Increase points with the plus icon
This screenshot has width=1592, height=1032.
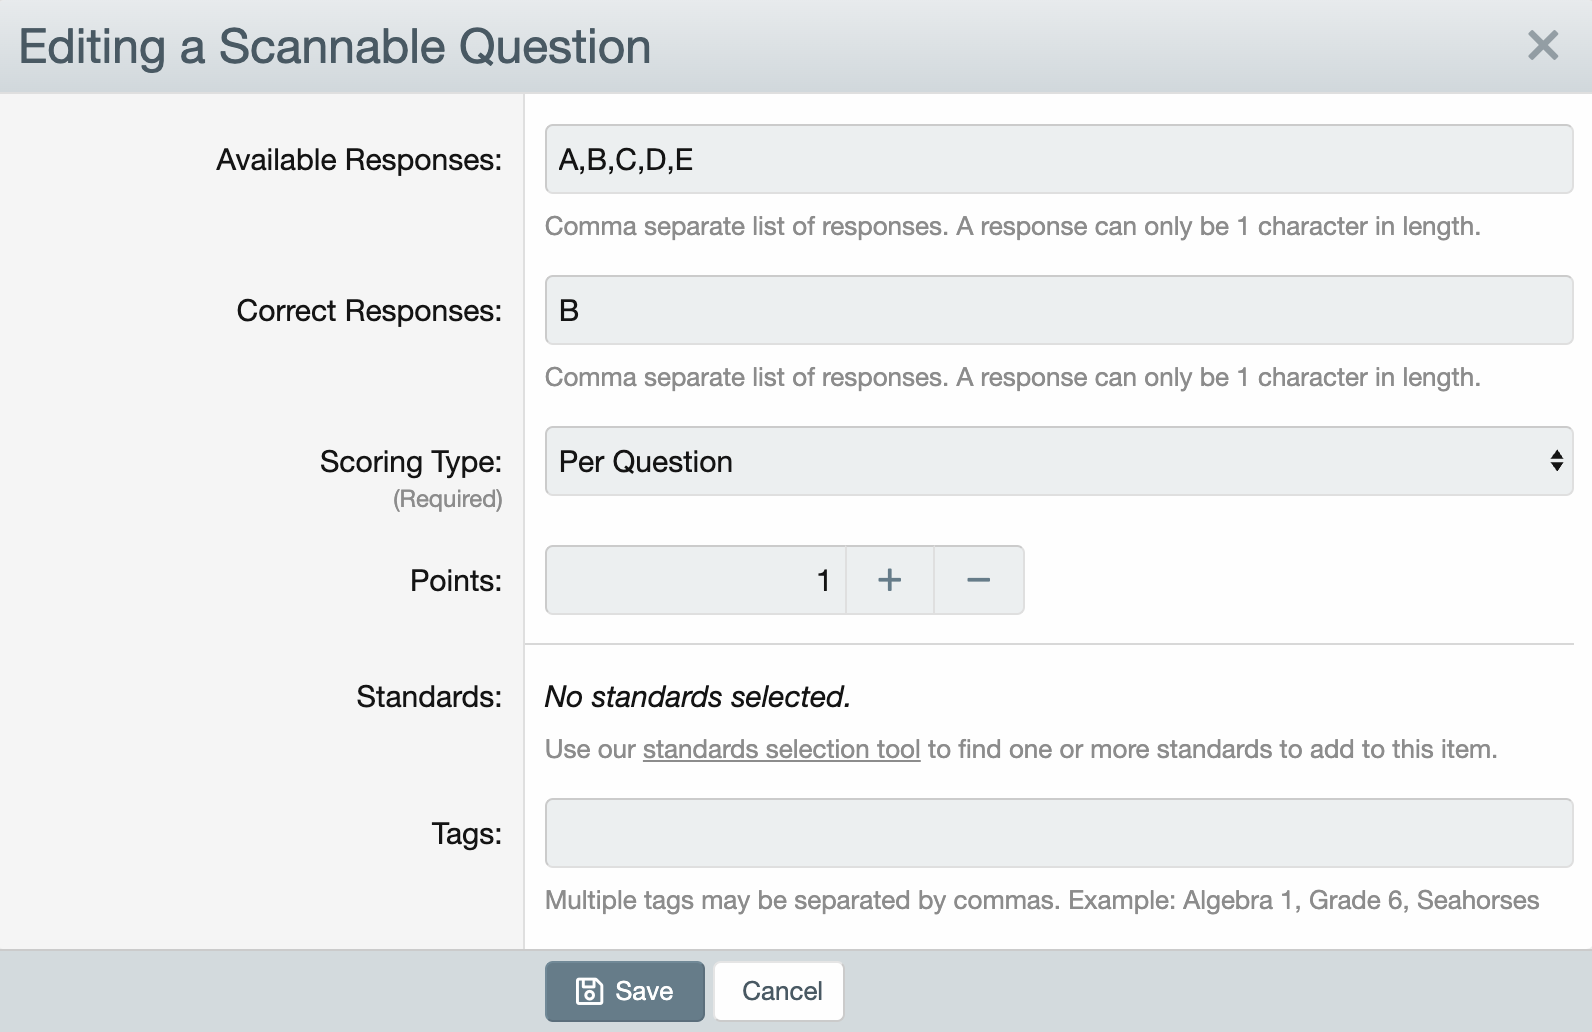pos(890,580)
